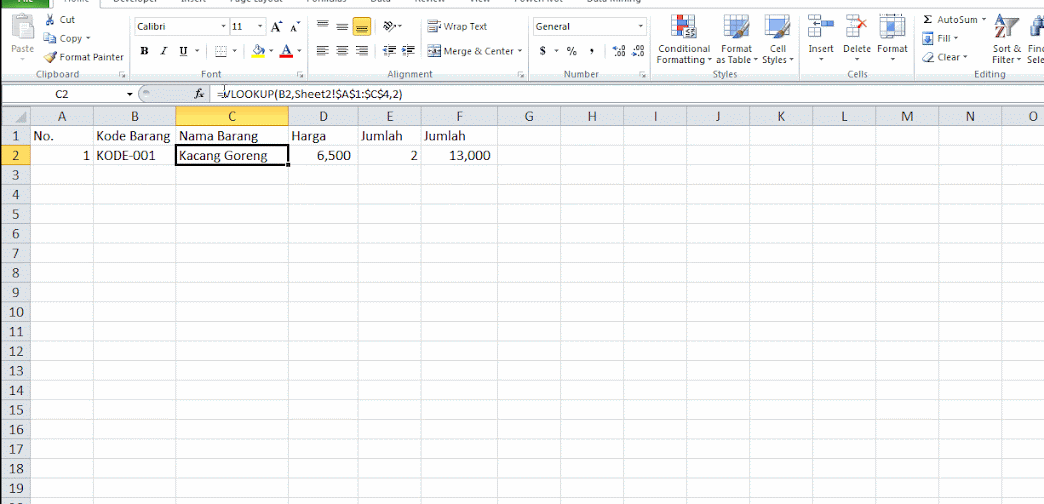Increase font size with Grow Font
This screenshot has width=1044, height=504.
(x=276, y=27)
